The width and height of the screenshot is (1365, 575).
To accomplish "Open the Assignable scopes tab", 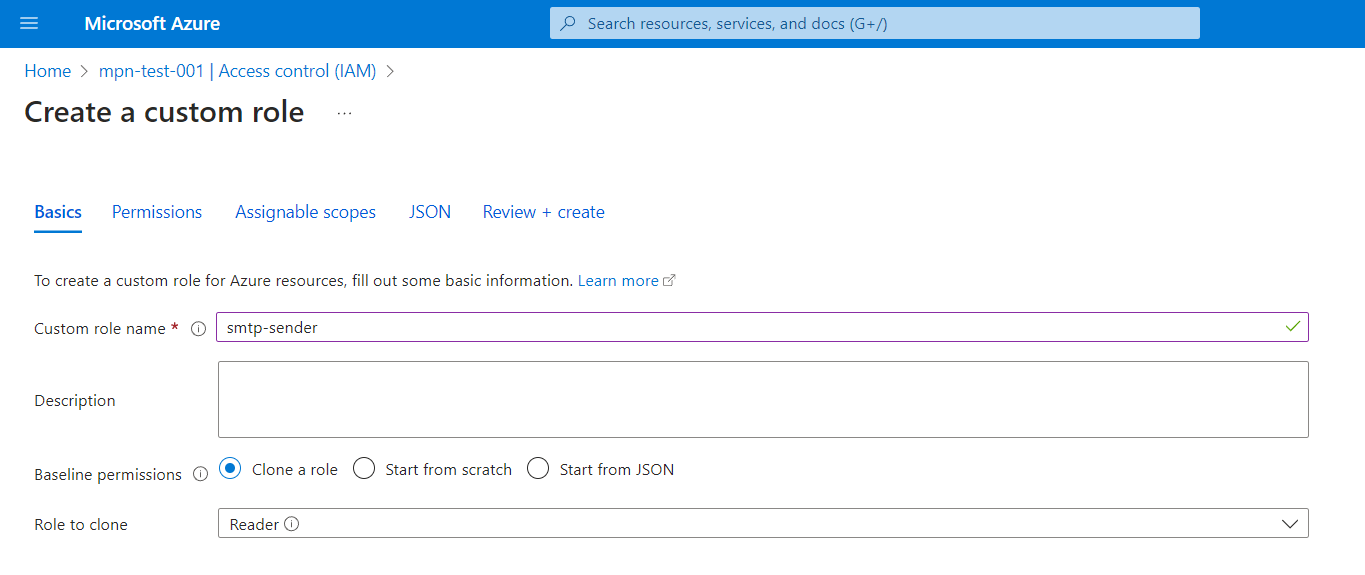I will [305, 212].
